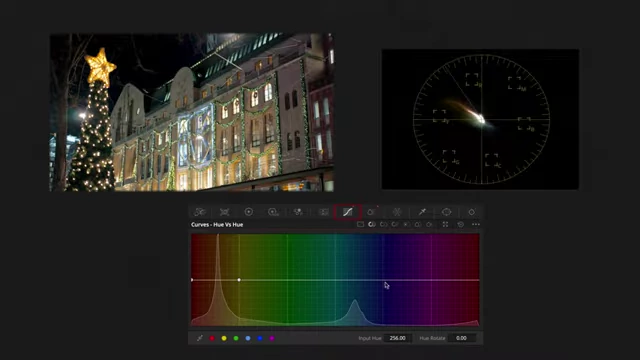Screen dimensions: 640x360
Task: Select the curve control point in yellow region
Action: (x=239, y=280)
